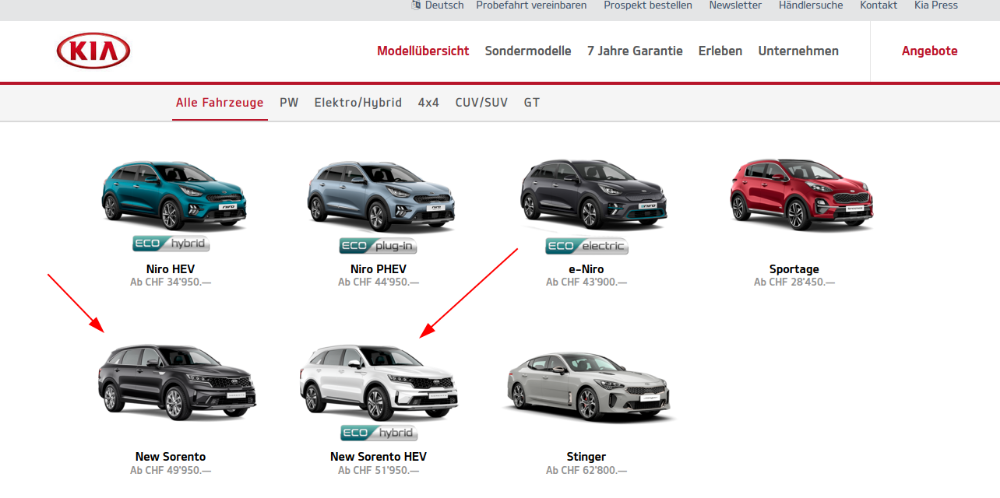Image resolution: width=1000 pixels, height=498 pixels.
Task: Click price Ab CHF 43'900.—
Action: [586, 282]
